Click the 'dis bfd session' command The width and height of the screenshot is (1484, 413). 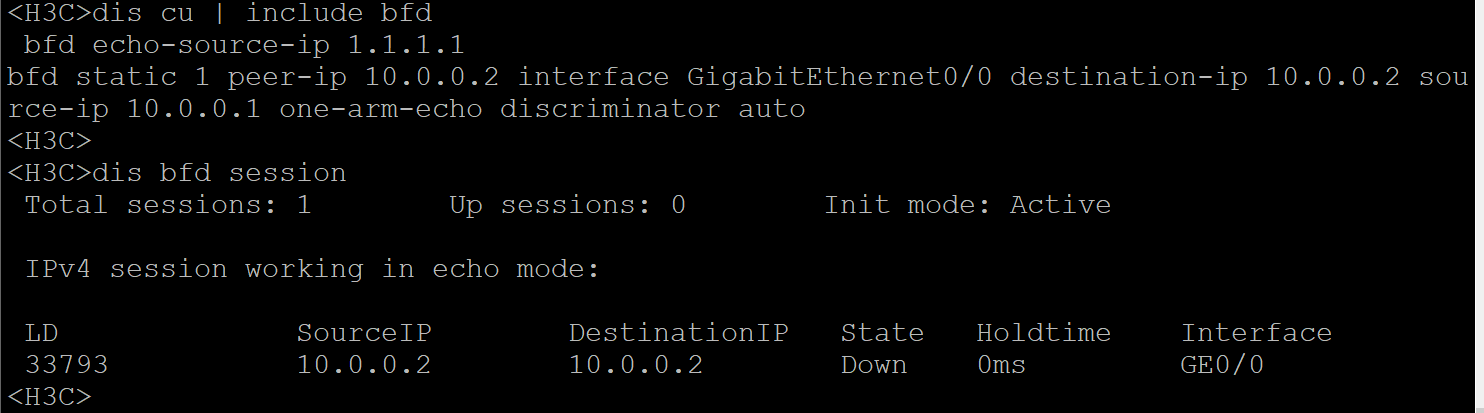click(219, 173)
